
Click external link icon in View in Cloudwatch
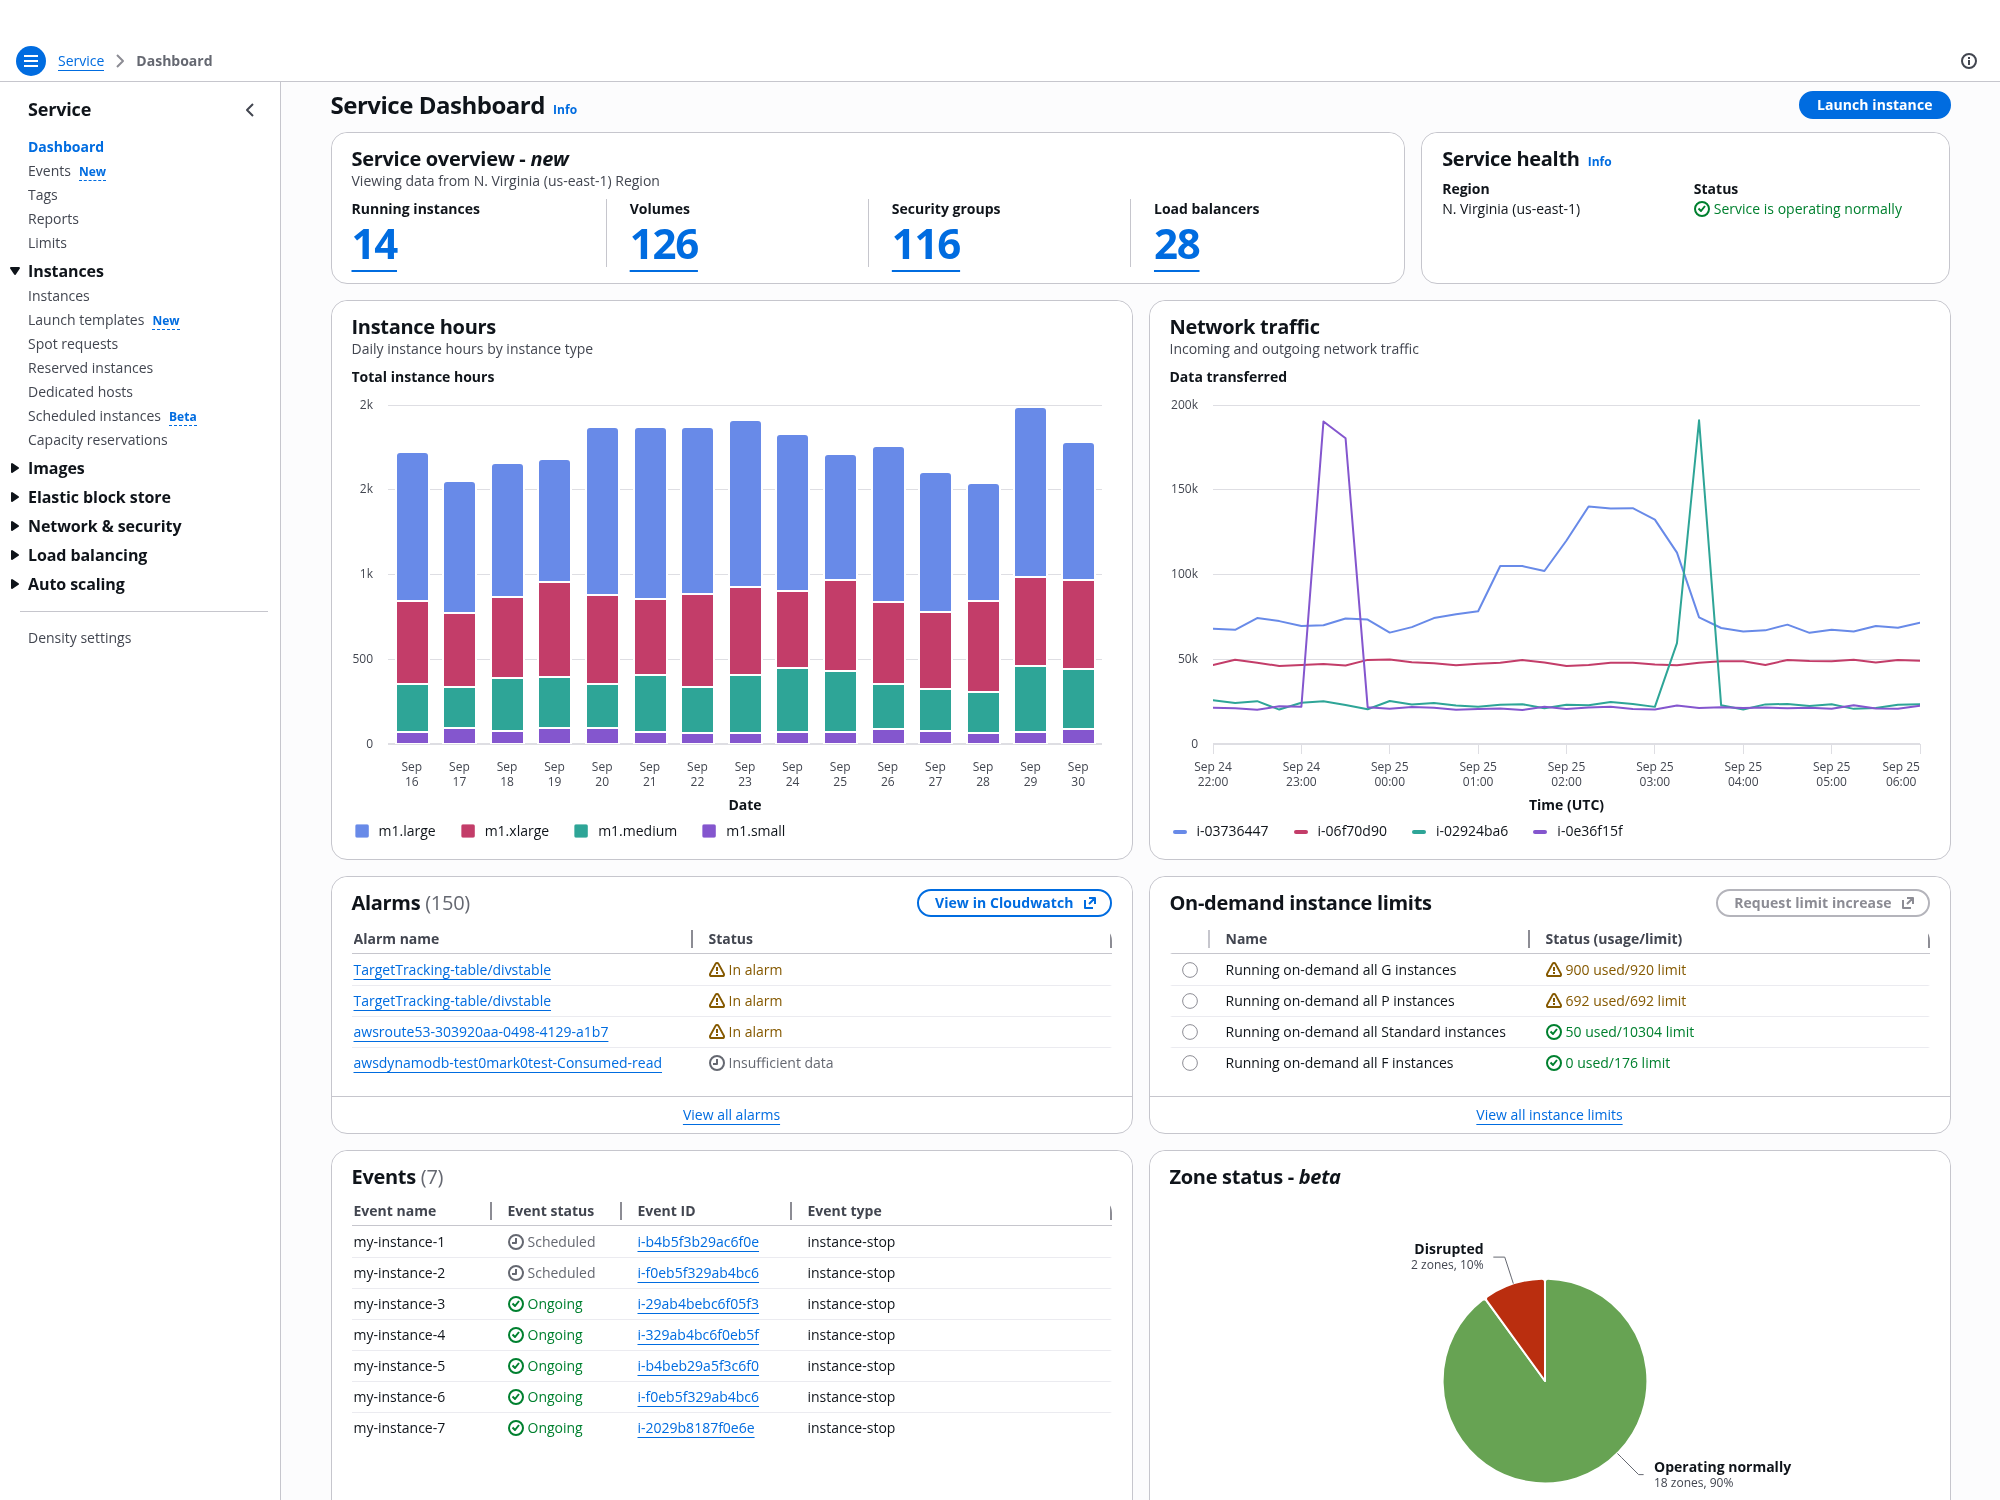tap(1090, 903)
